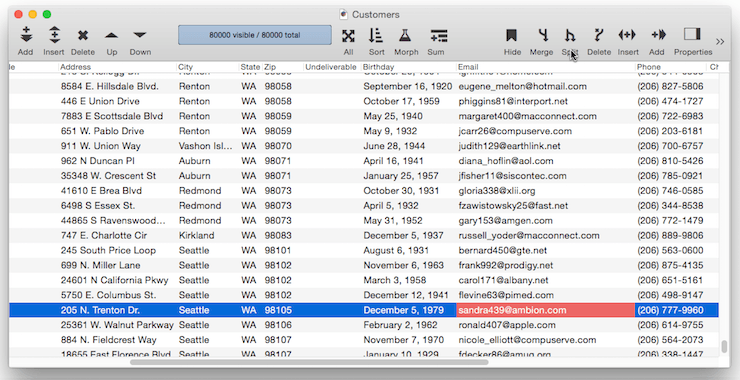Click city cell Vashon Isl...

point(206,146)
